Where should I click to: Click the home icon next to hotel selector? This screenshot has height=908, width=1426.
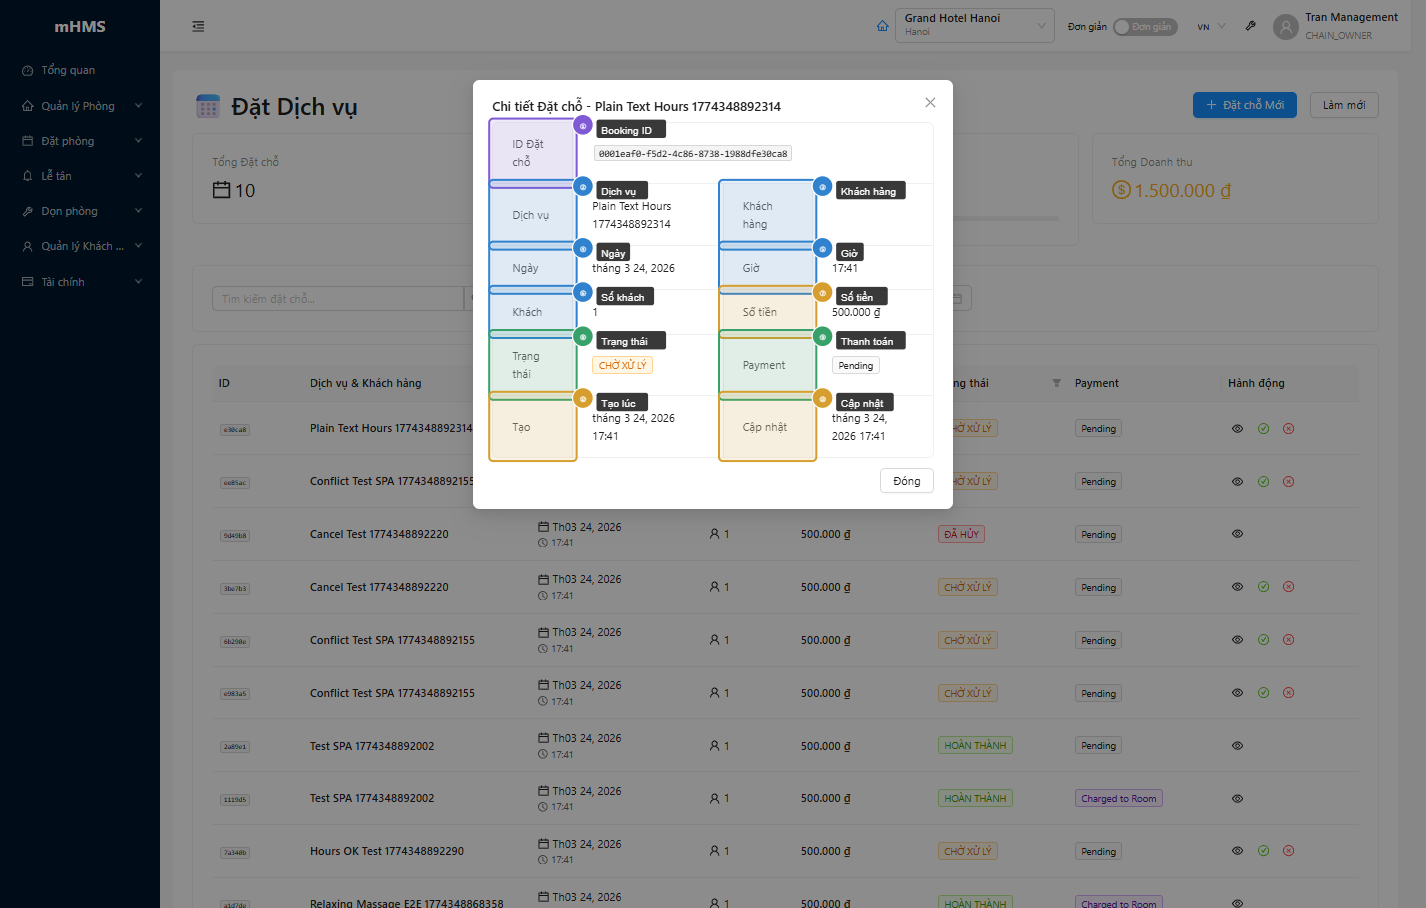tap(882, 25)
